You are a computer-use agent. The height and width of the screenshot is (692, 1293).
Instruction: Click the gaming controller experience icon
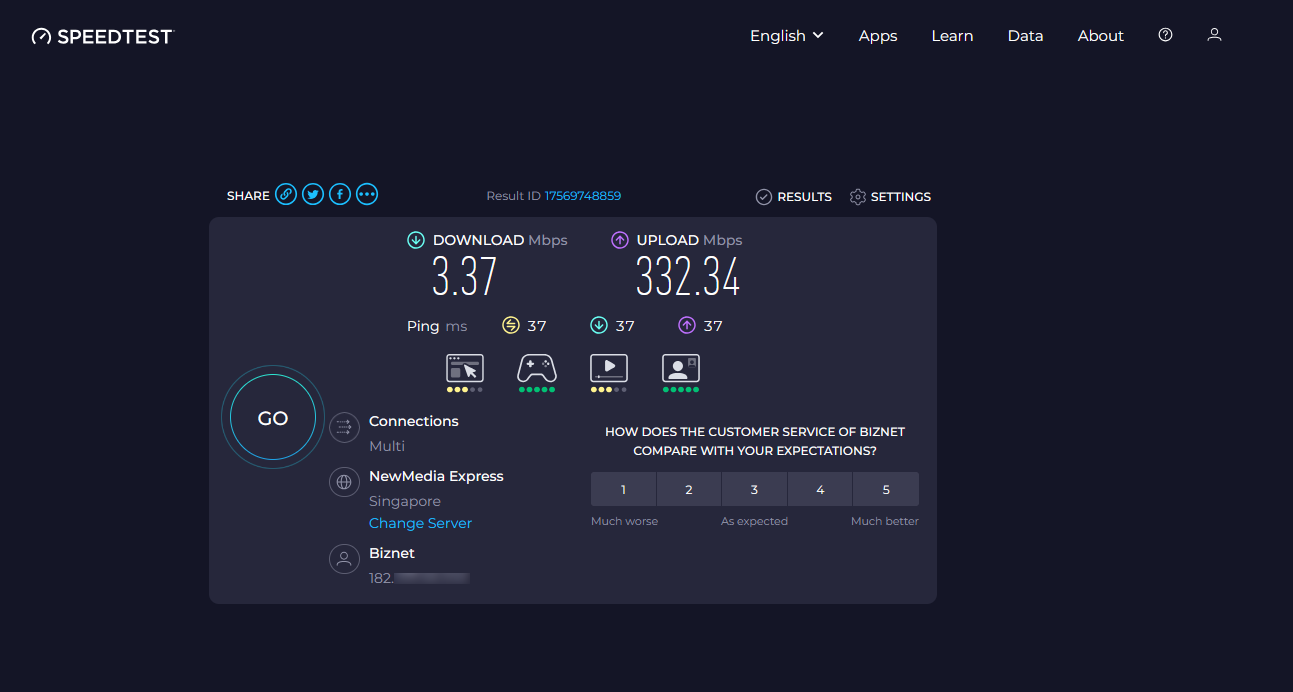click(537, 369)
